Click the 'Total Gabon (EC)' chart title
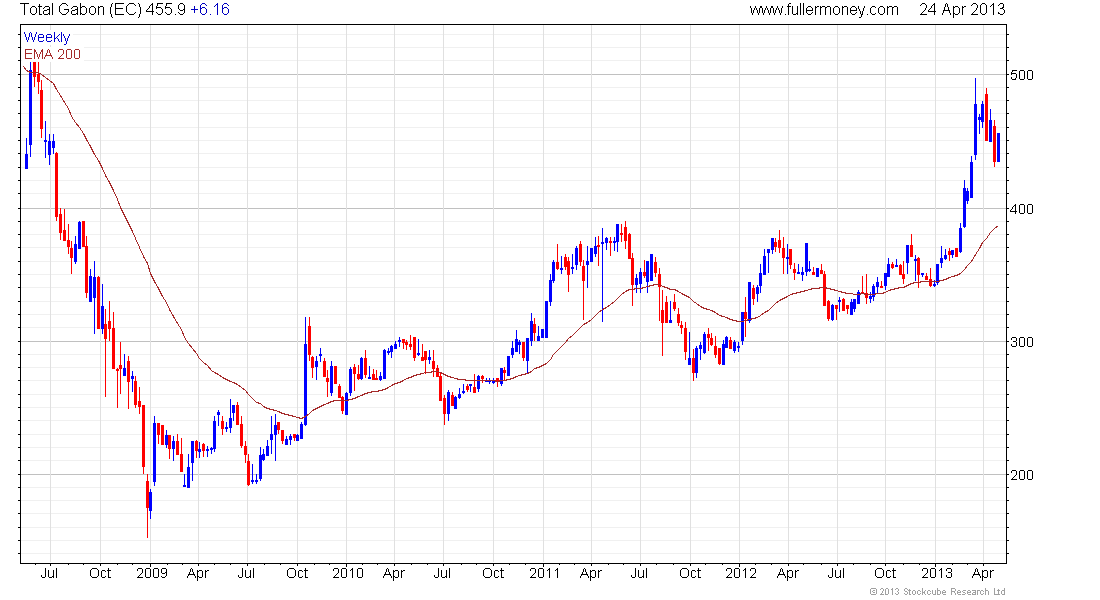The height and width of the screenshot is (600, 1100). pyautogui.click(x=81, y=10)
